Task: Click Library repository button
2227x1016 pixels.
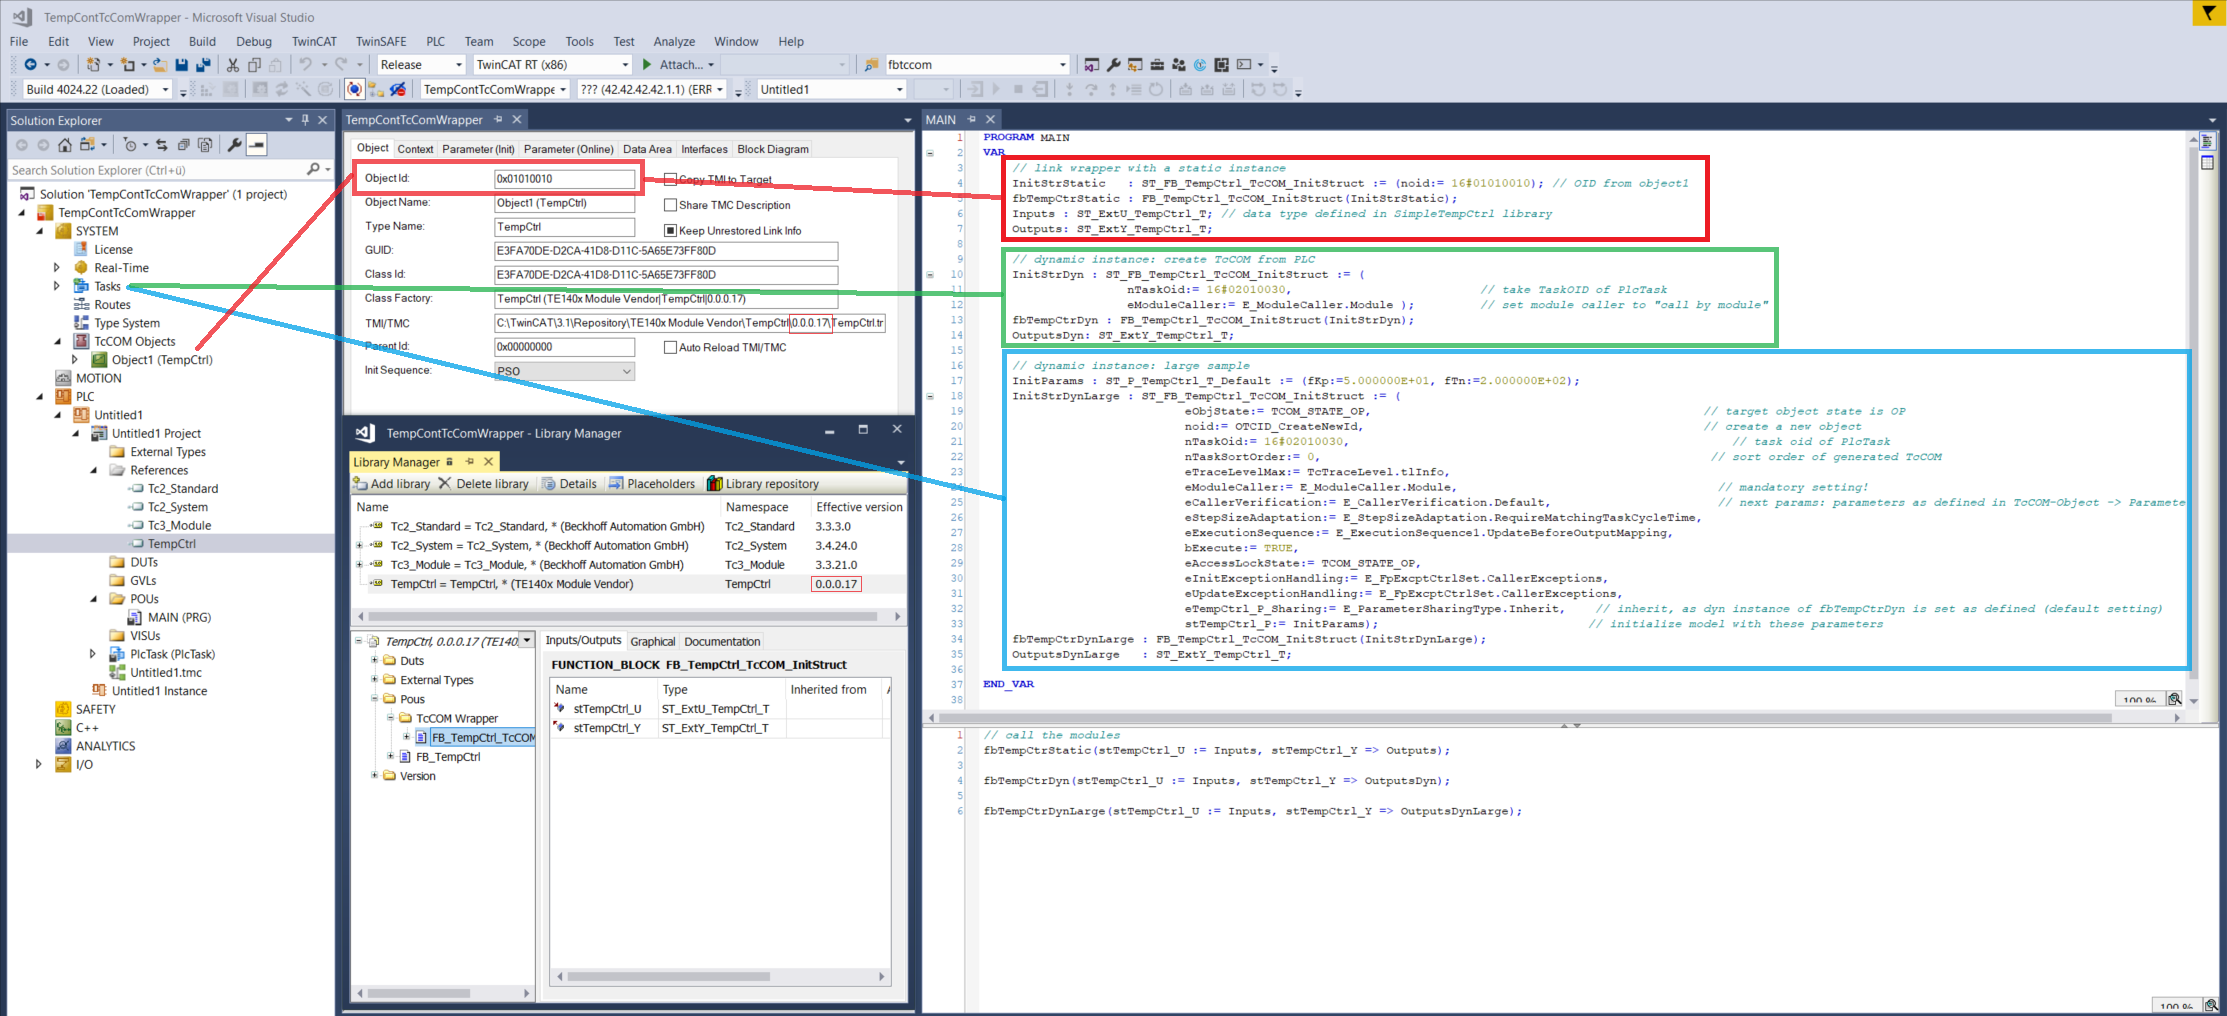Action: coord(763,484)
